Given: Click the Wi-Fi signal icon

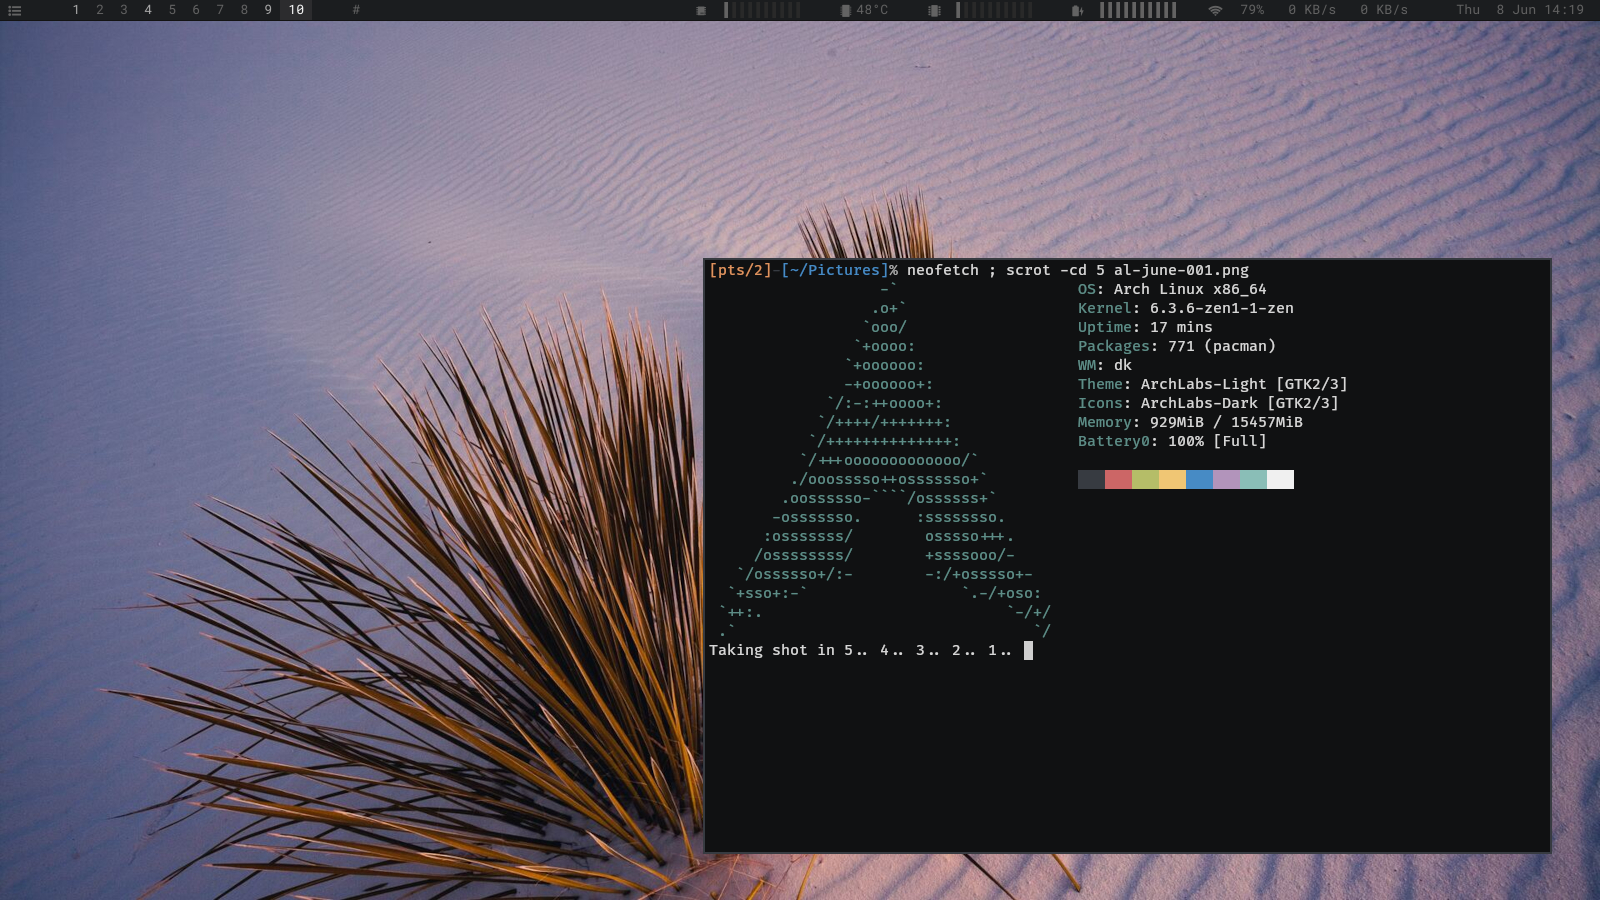Looking at the screenshot, I should (1216, 10).
